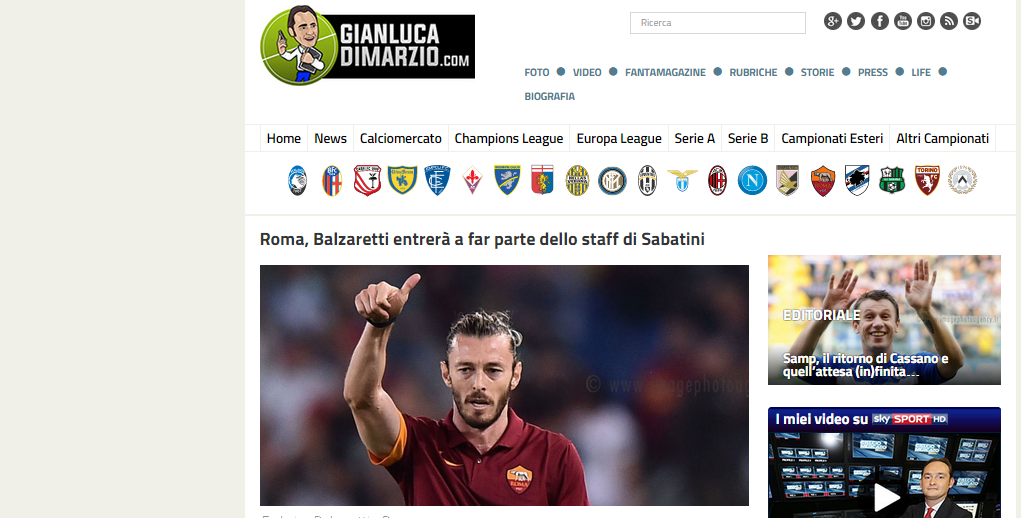Click the Google Plus icon
The height and width of the screenshot is (518, 1021).
[833, 21]
